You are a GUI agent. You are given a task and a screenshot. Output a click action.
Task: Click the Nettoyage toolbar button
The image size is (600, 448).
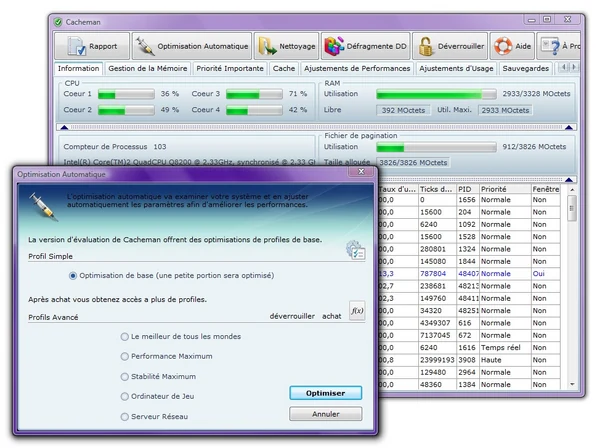(x=286, y=46)
